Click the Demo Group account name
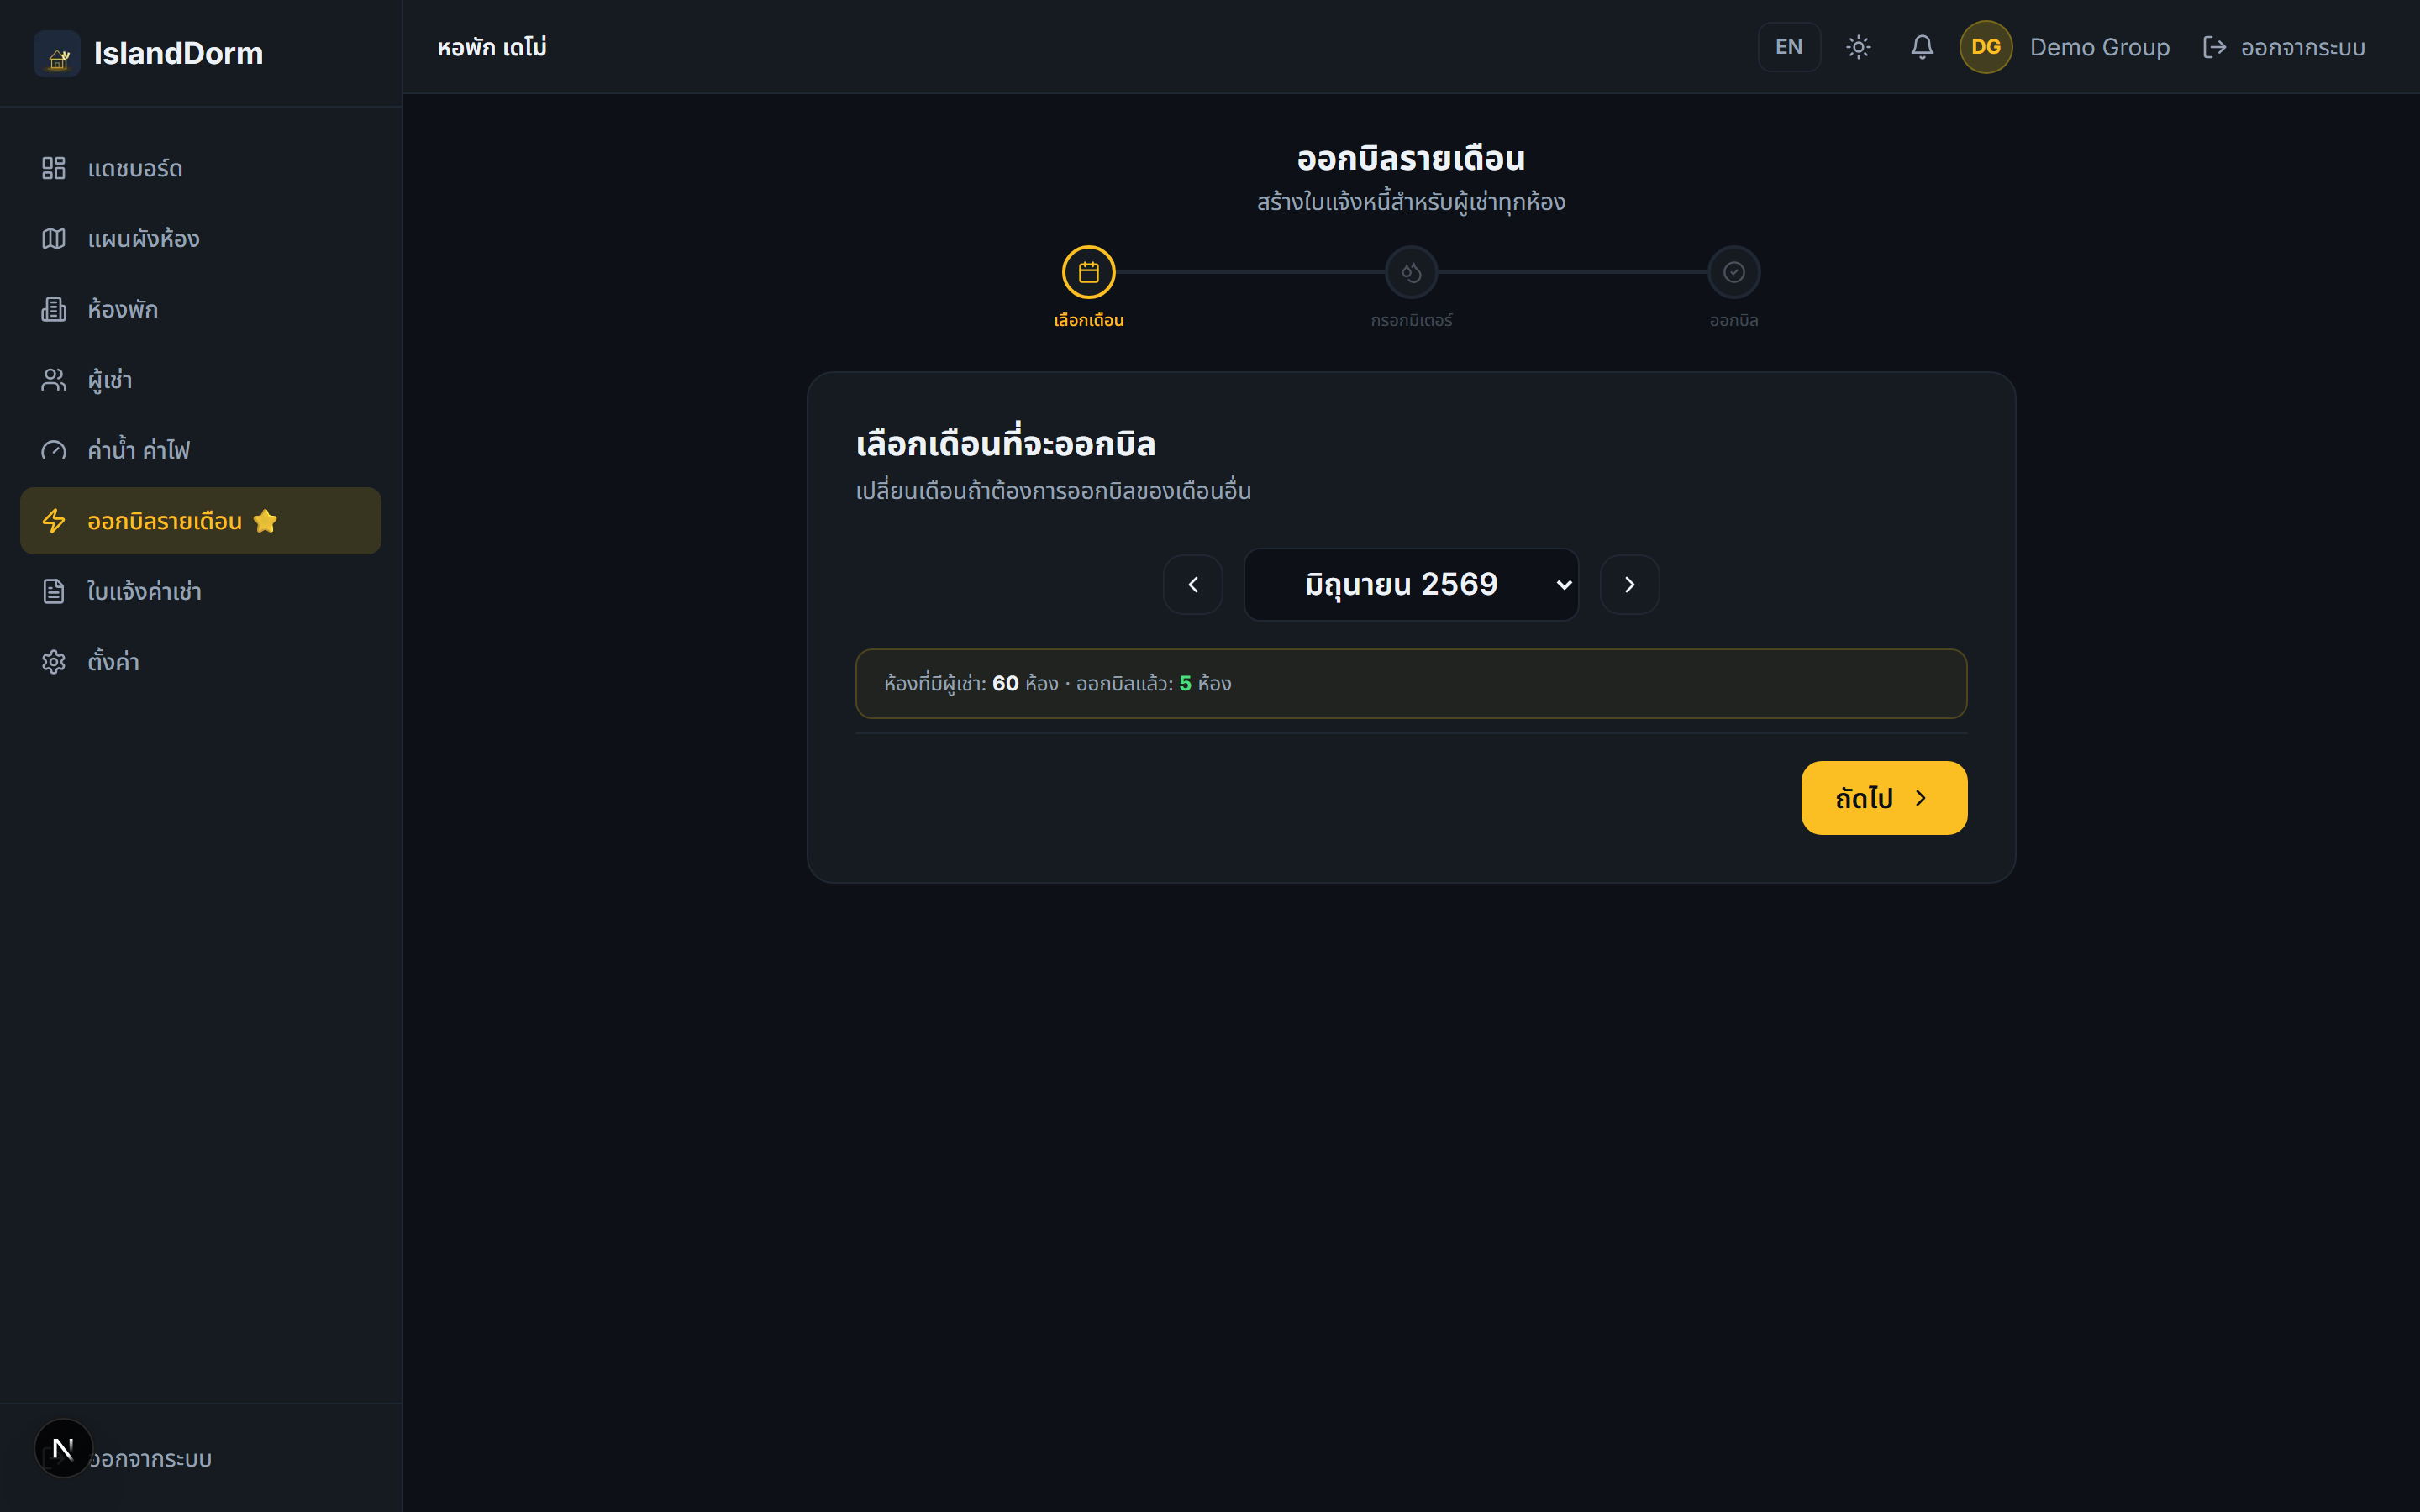 click(2099, 47)
